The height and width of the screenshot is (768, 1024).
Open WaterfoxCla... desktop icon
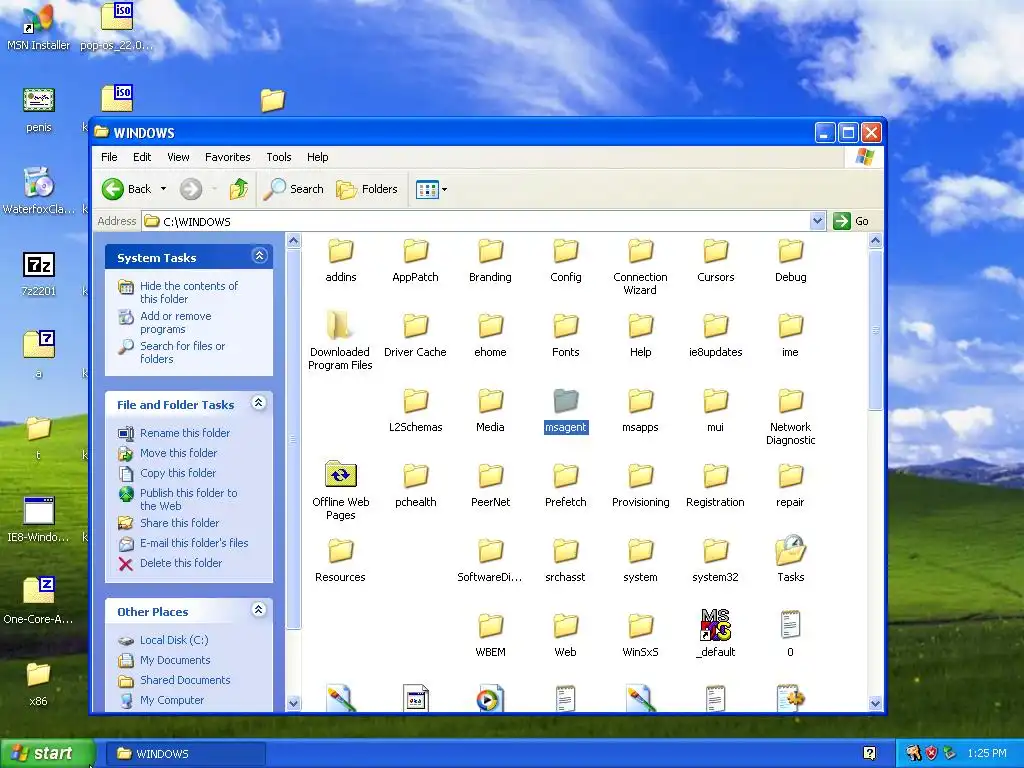(39, 191)
